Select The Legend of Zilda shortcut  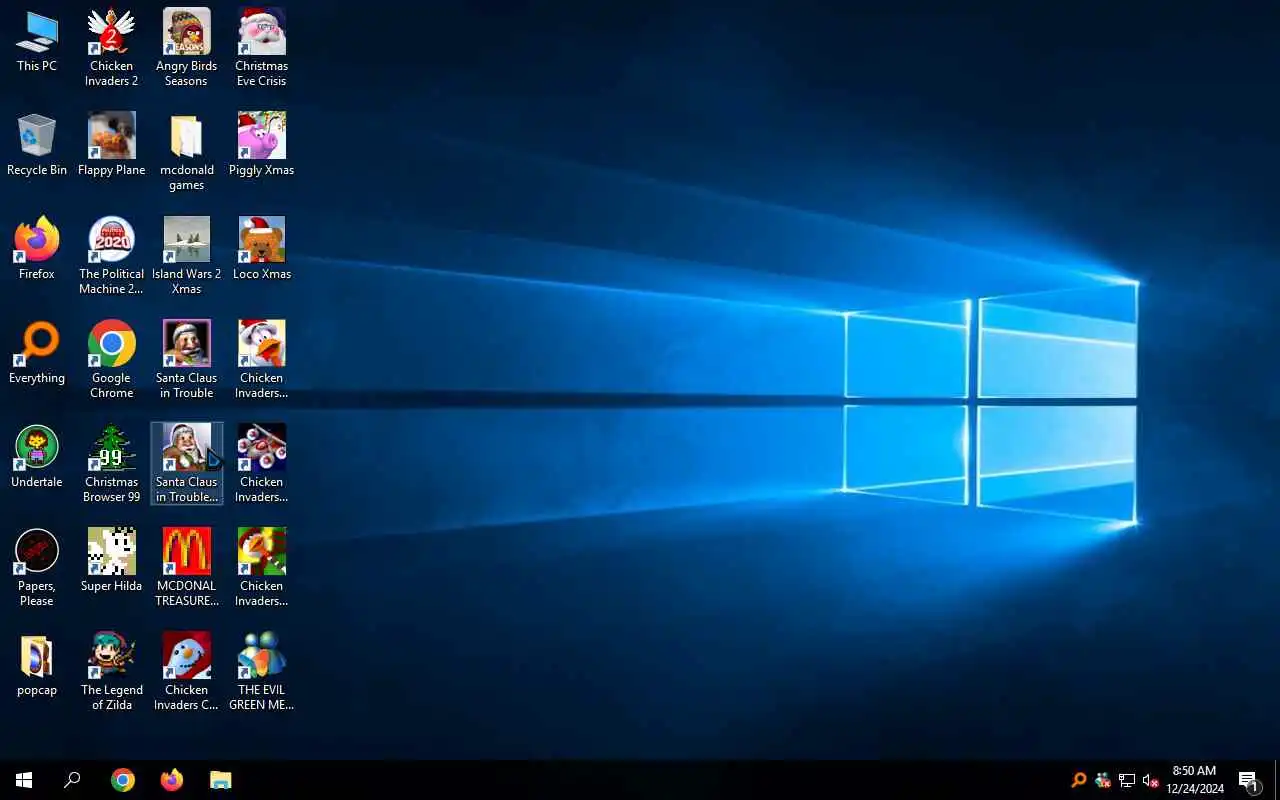111,671
